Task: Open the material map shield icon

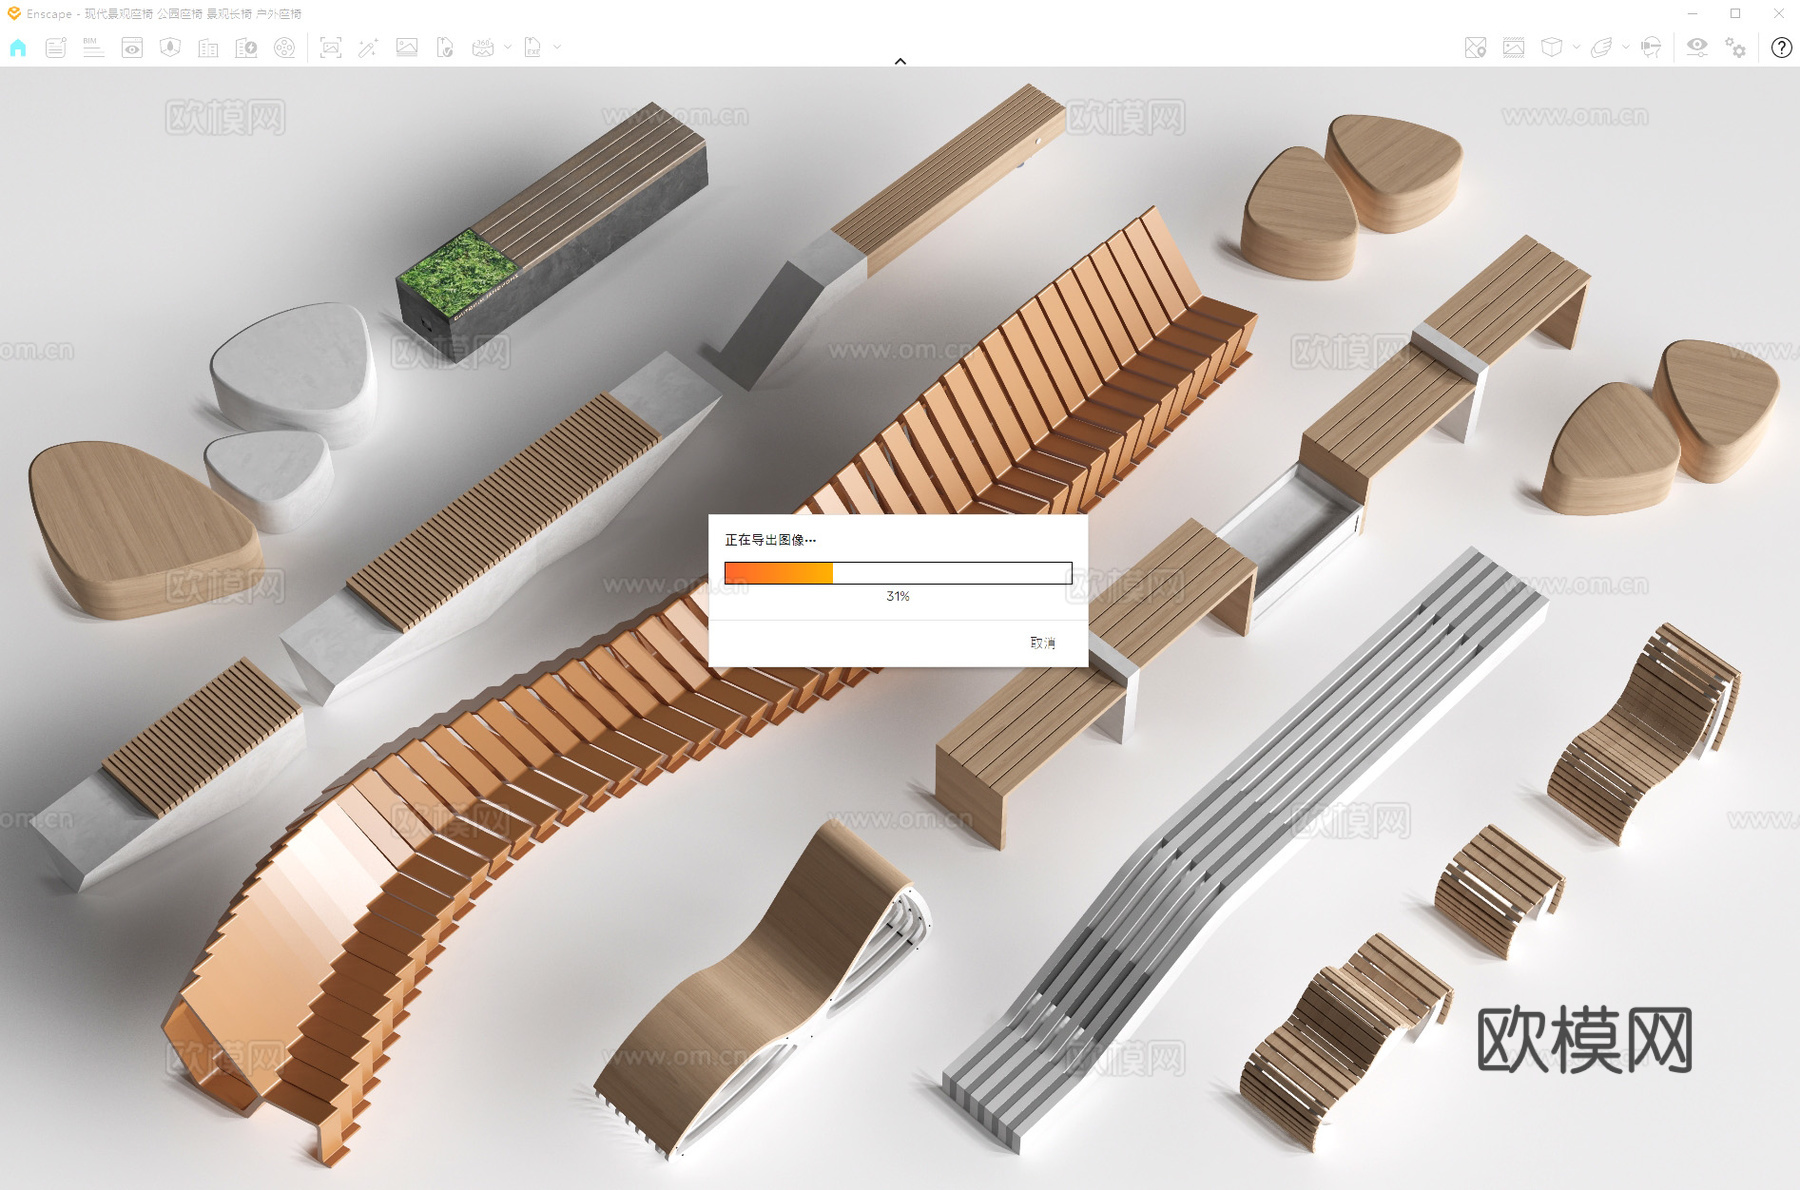Action: coord(170,47)
